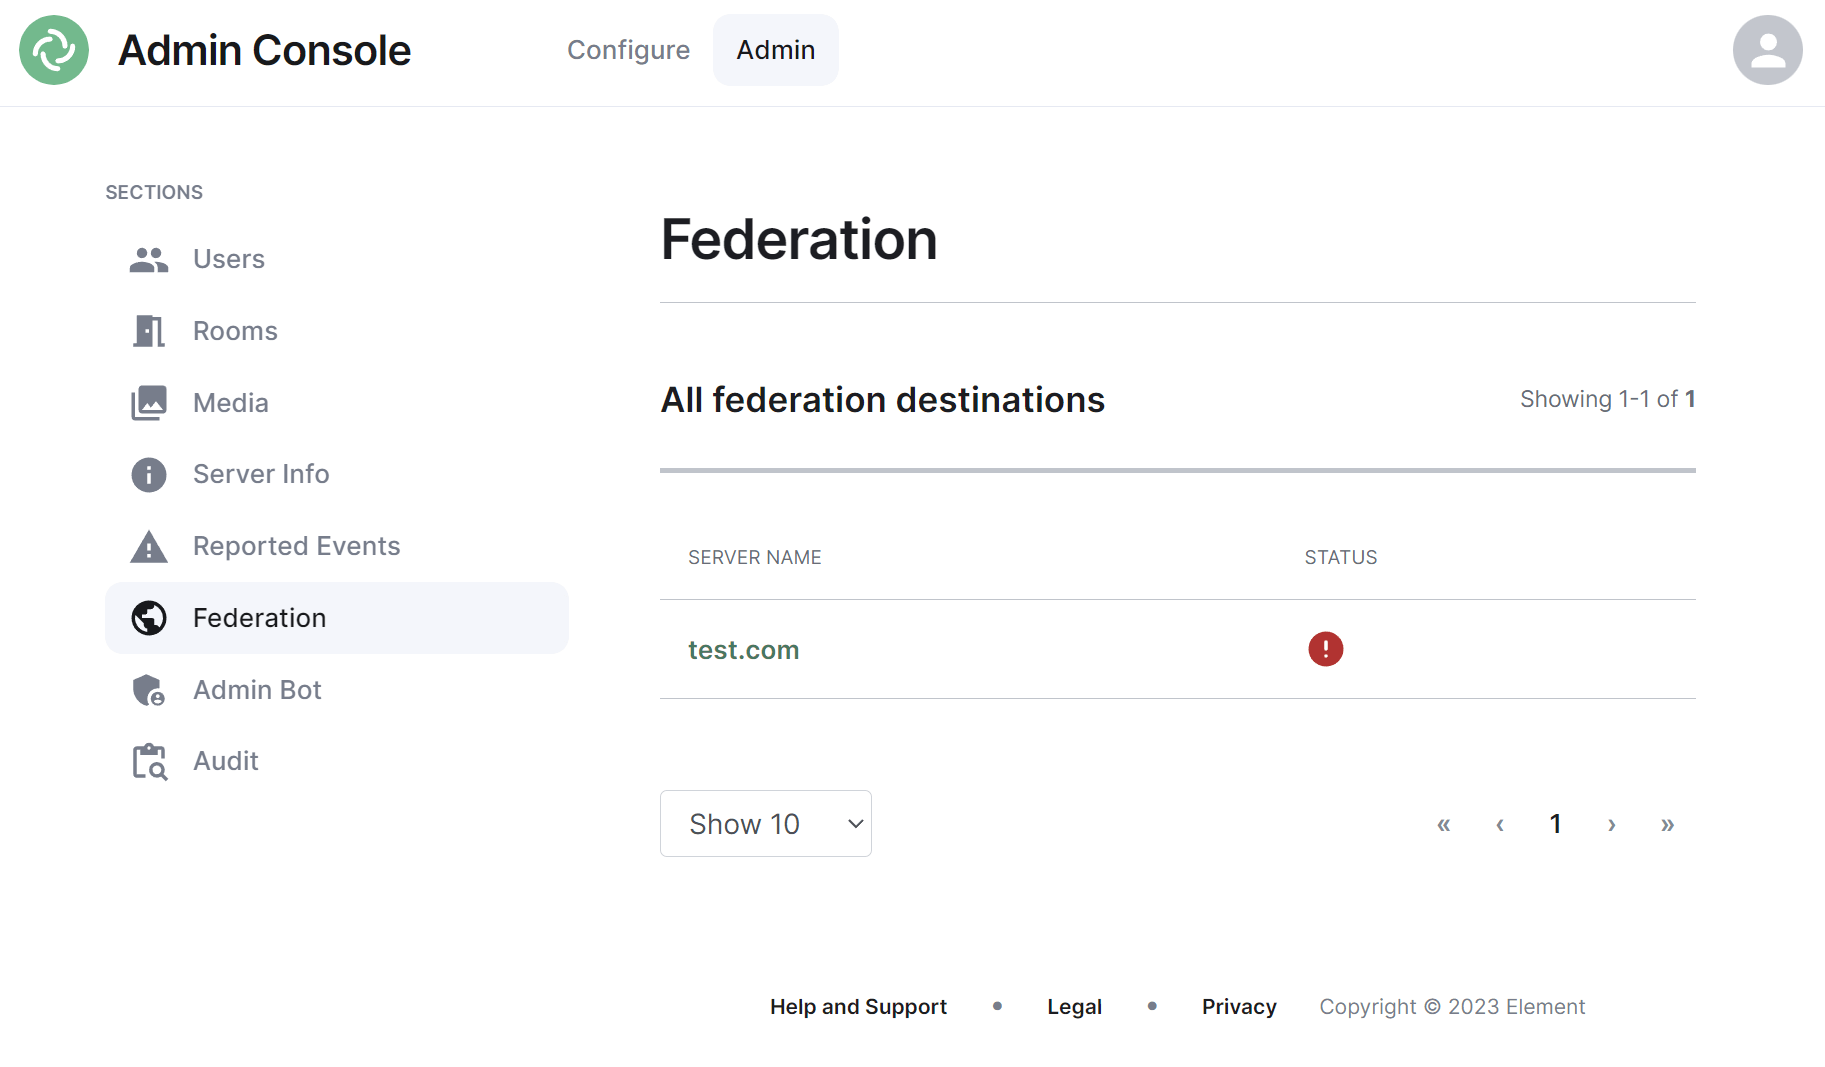Select the Users people icon
The width and height of the screenshot is (1825, 1067).
149,260
